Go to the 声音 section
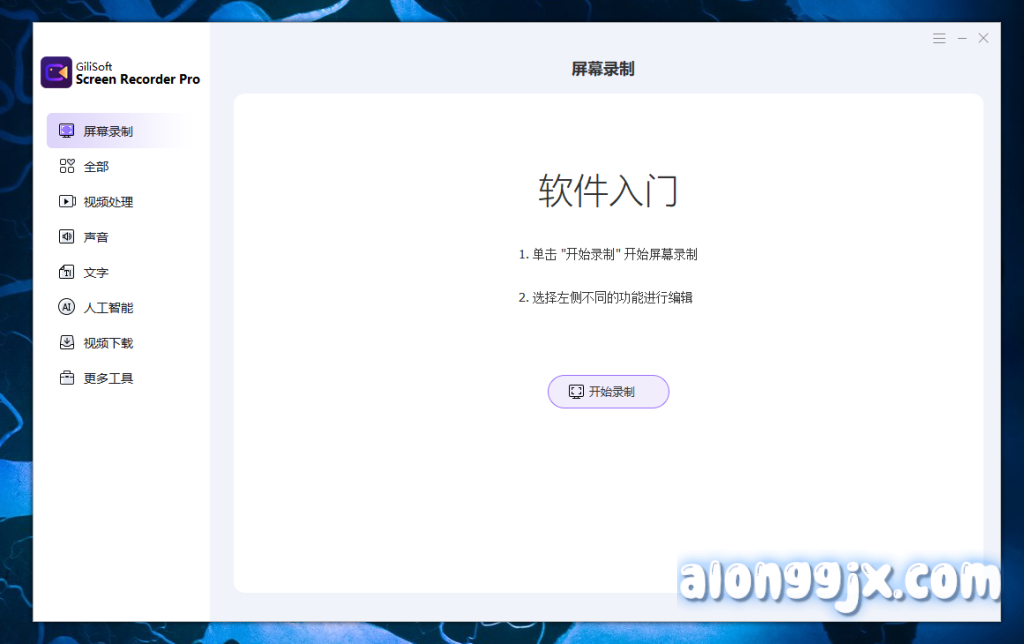This screenshot has width=1024, height=644. click(x=96, y=237)
